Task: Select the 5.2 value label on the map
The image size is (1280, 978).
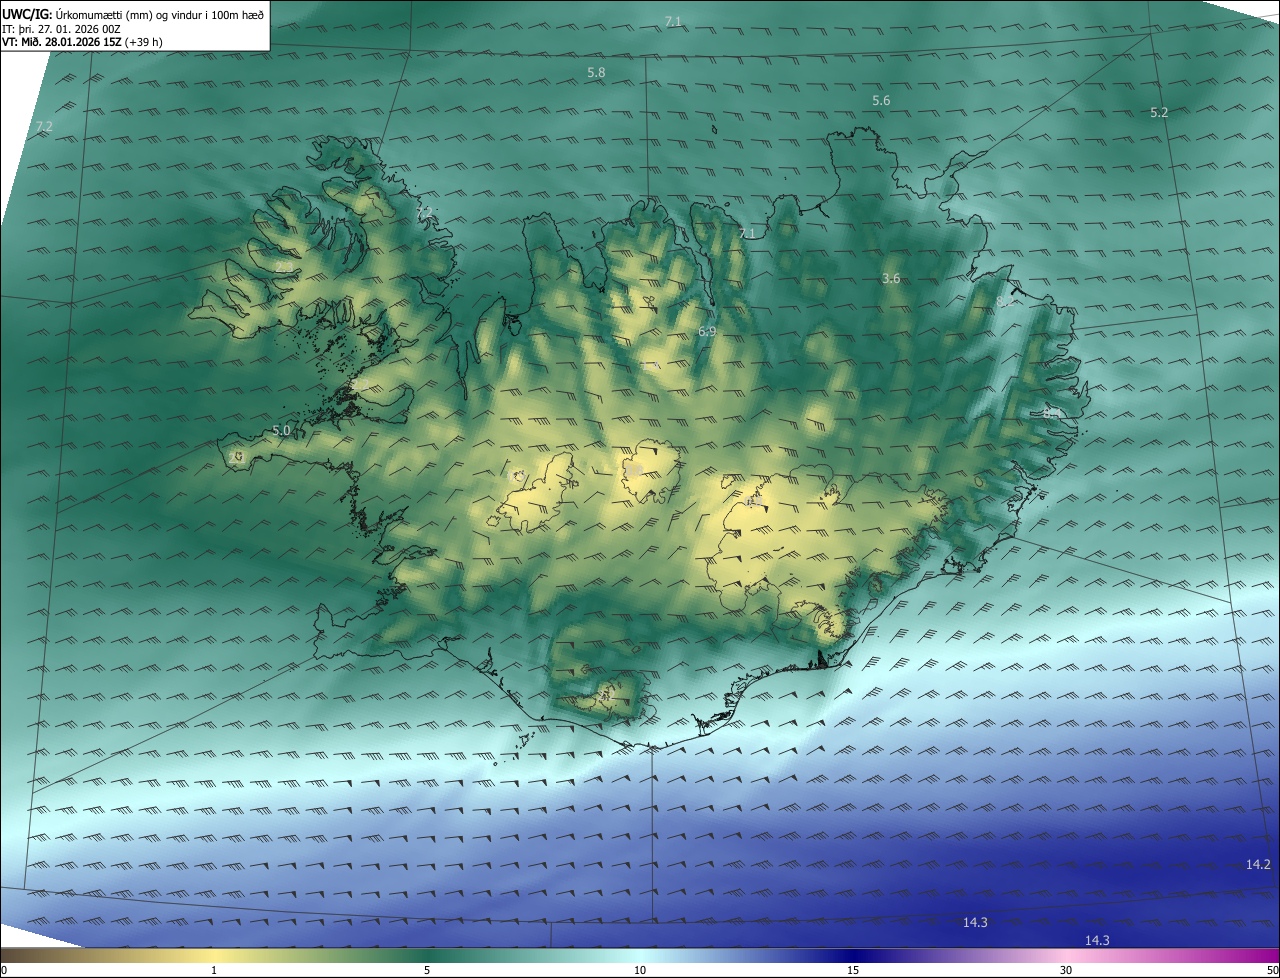Action: click(x=1159, y=113)
